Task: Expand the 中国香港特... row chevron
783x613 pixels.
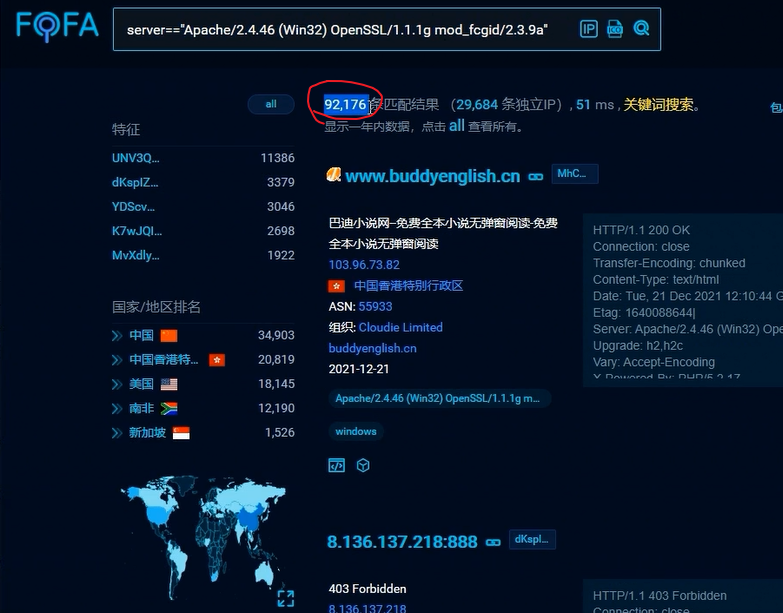Action: point(117,360)
